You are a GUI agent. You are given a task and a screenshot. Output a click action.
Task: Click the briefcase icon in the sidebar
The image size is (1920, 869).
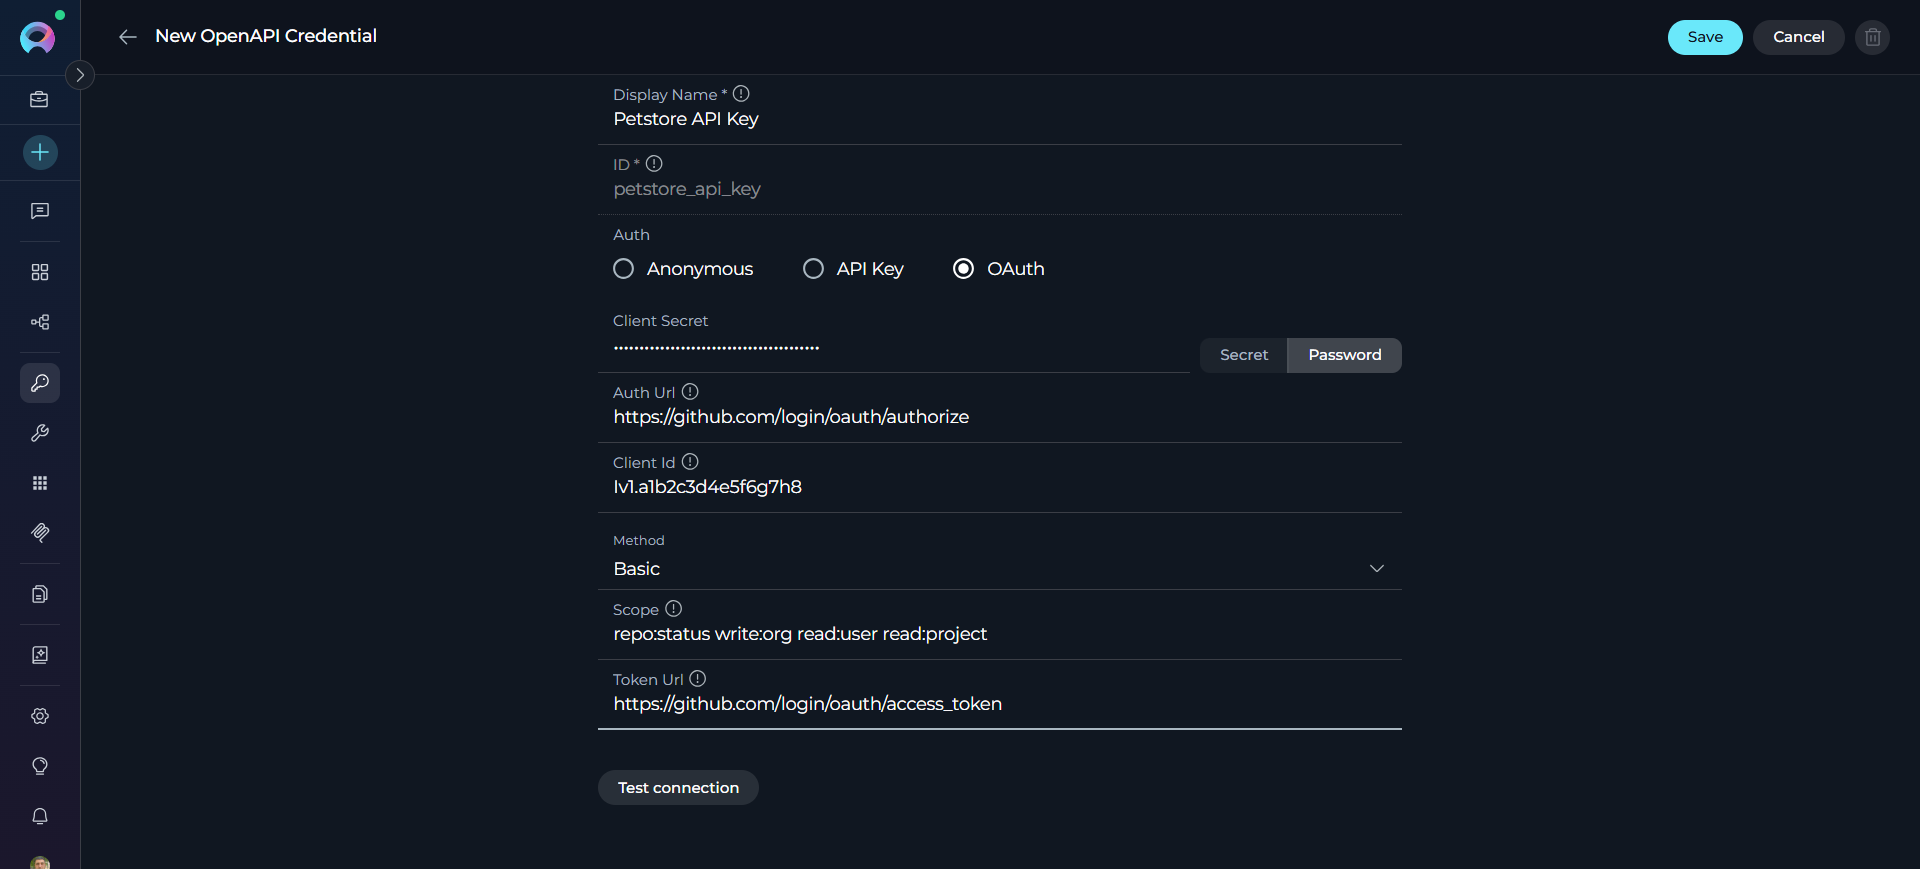click(40, 100)
